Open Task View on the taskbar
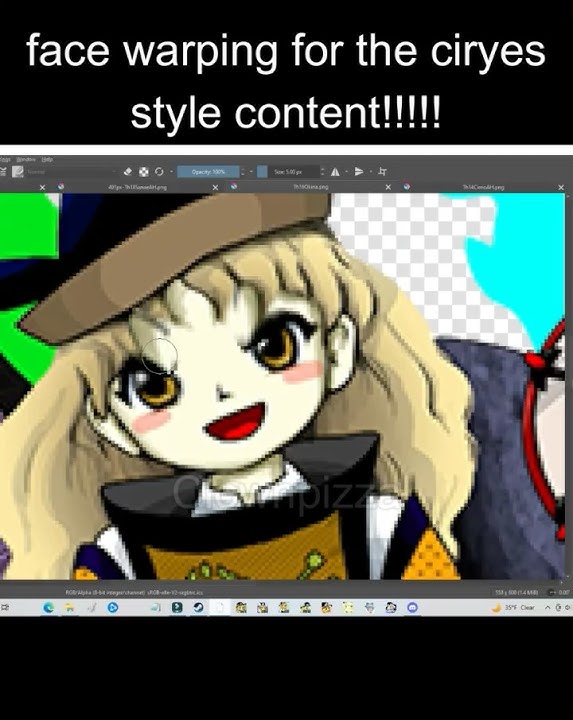This screenshot has height=720, width=573. coord(5,608)
